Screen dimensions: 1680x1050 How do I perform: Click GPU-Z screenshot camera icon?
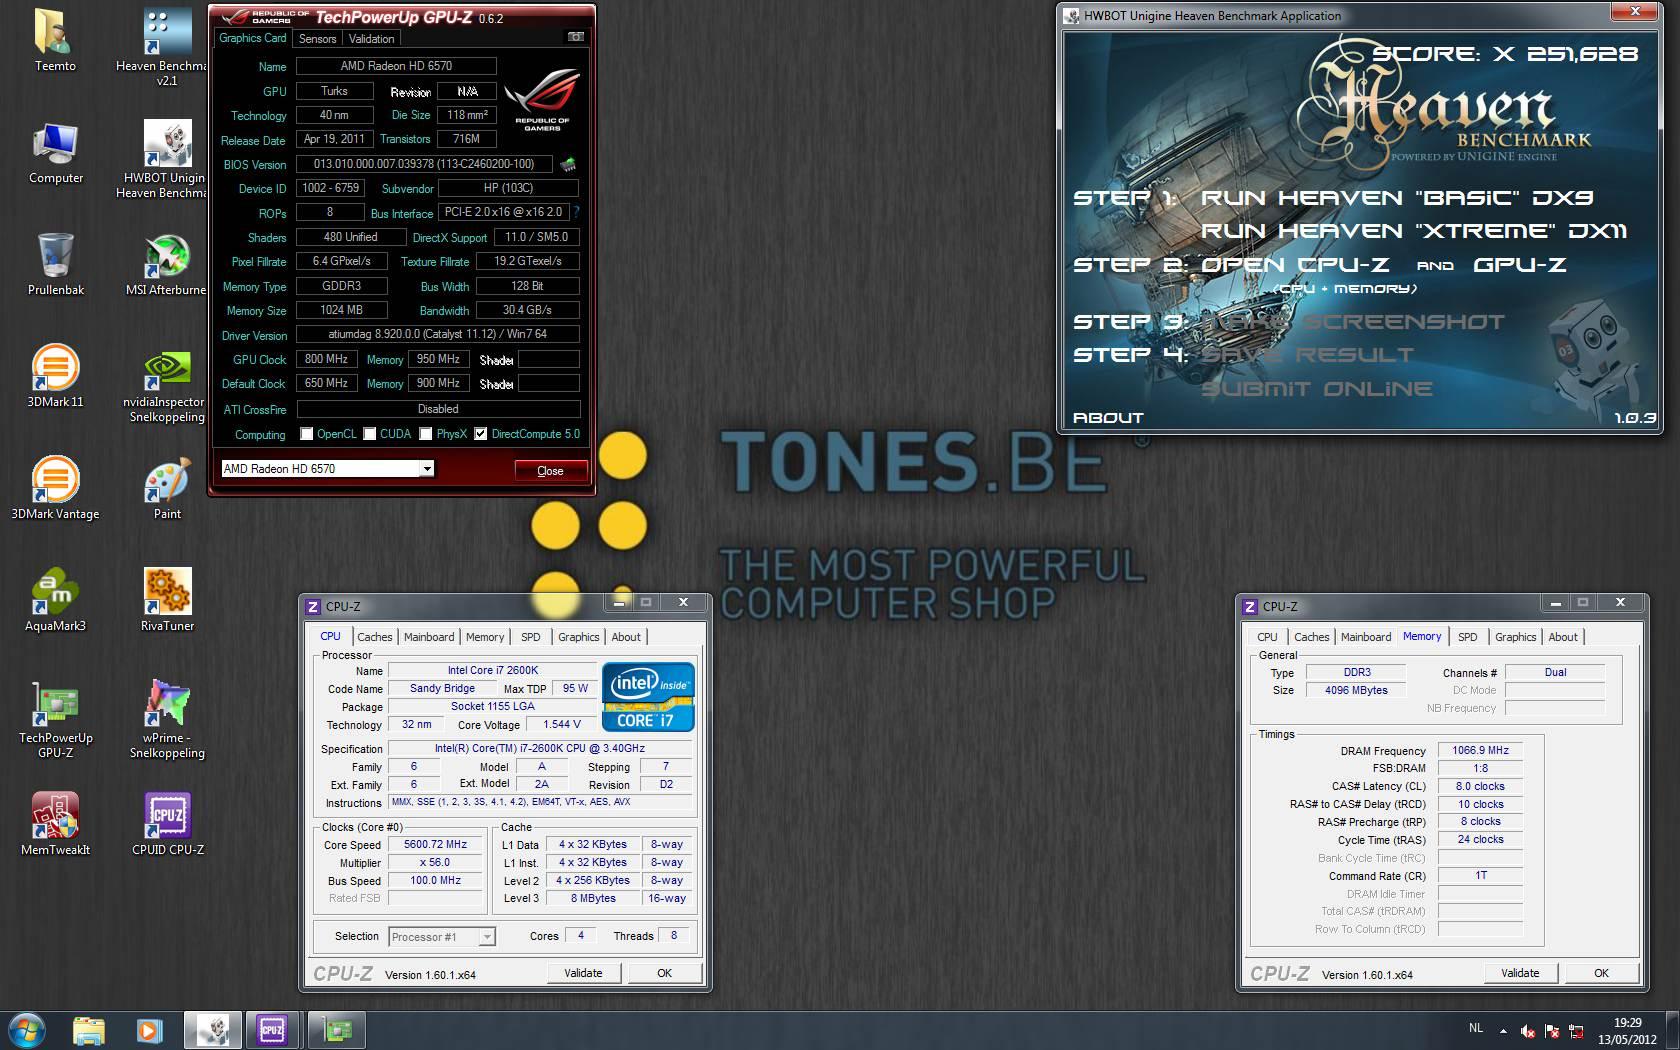pyautogui.click(x=576, y=37)
